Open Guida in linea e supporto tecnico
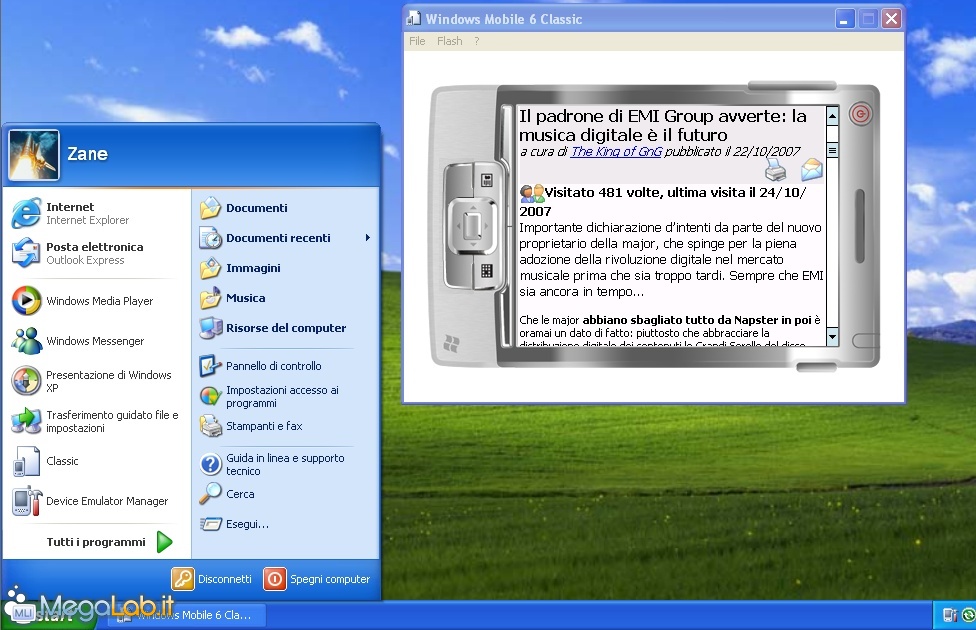The height and width of the screenshot is (630, 976). (x=285, y=464)
